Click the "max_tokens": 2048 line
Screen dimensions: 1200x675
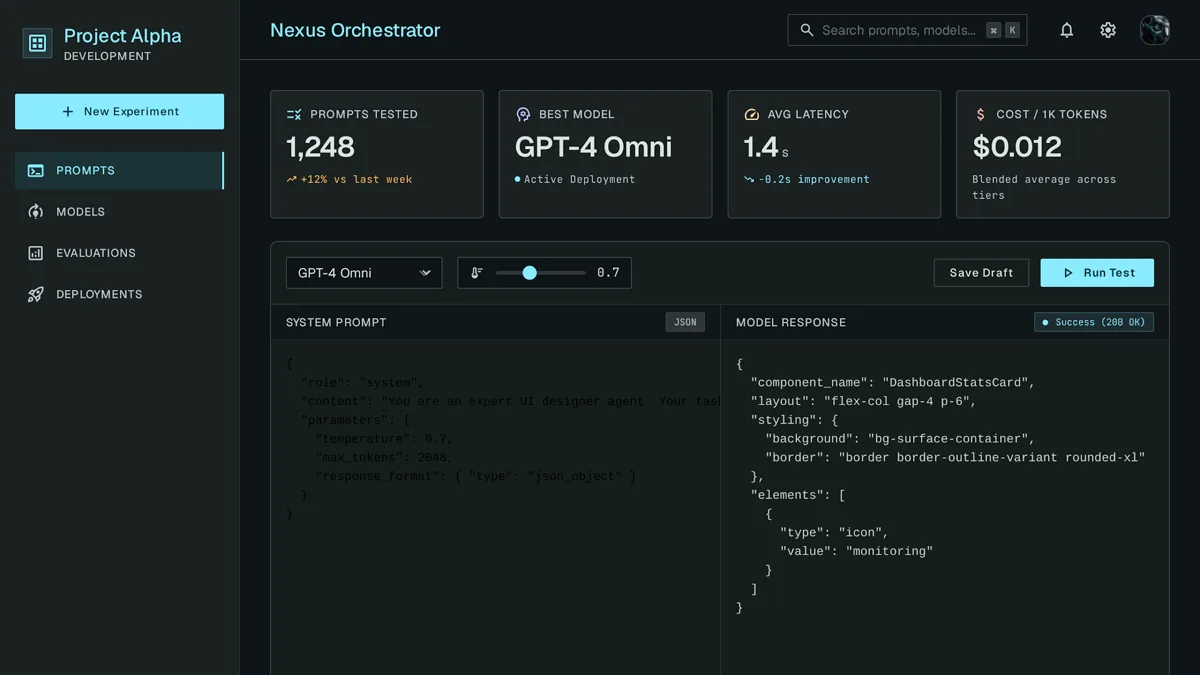384,457
